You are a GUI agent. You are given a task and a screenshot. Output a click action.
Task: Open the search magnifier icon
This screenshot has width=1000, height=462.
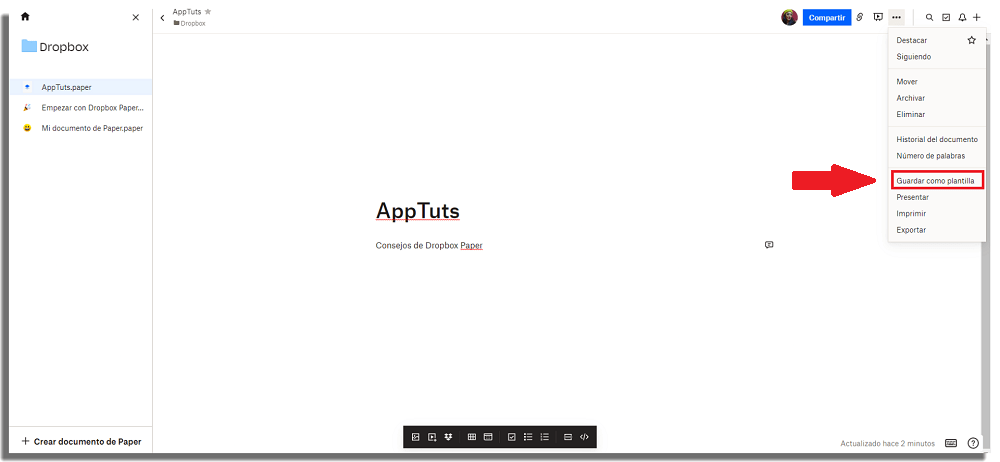929,18
